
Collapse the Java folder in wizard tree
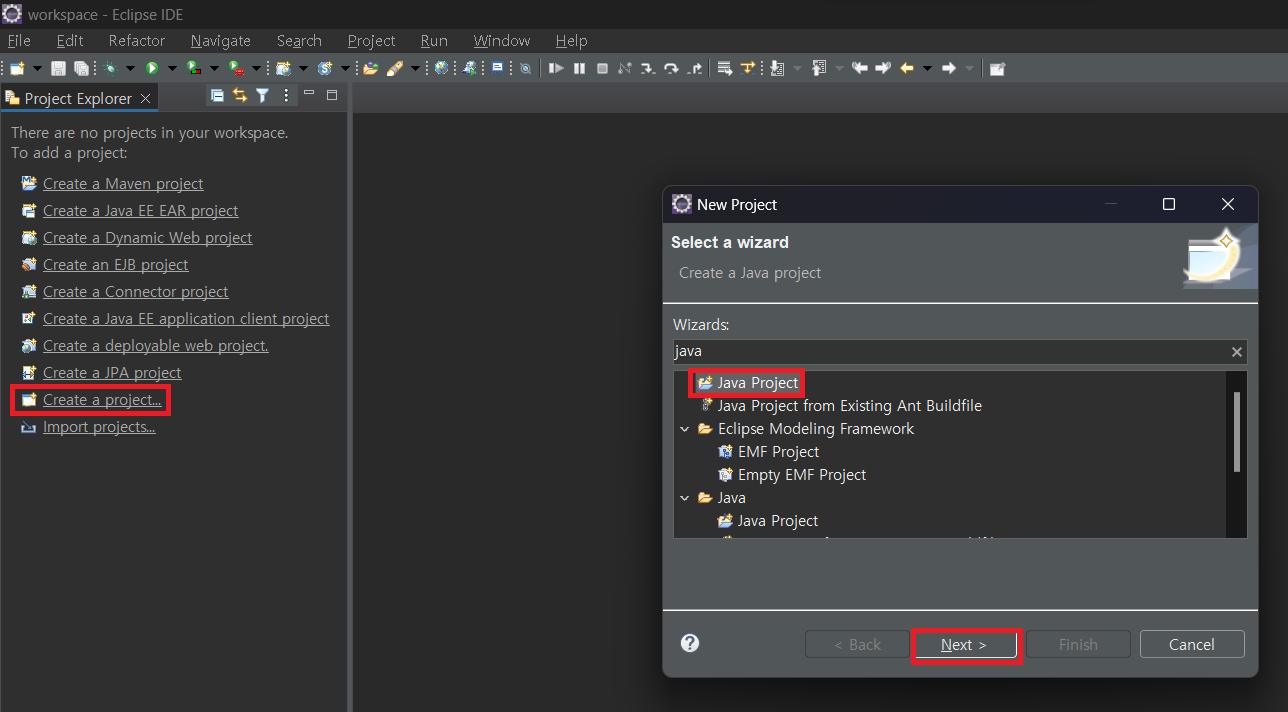click(685, 498)
